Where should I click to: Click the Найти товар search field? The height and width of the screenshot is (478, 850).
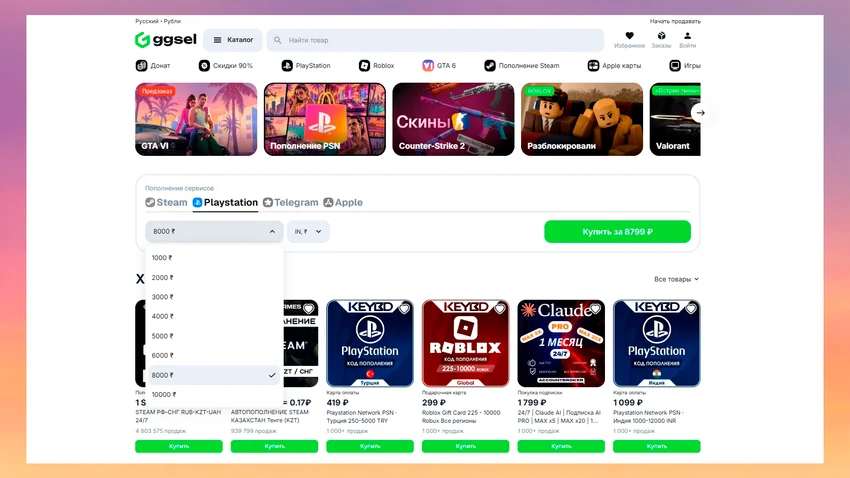click(435, 40)
